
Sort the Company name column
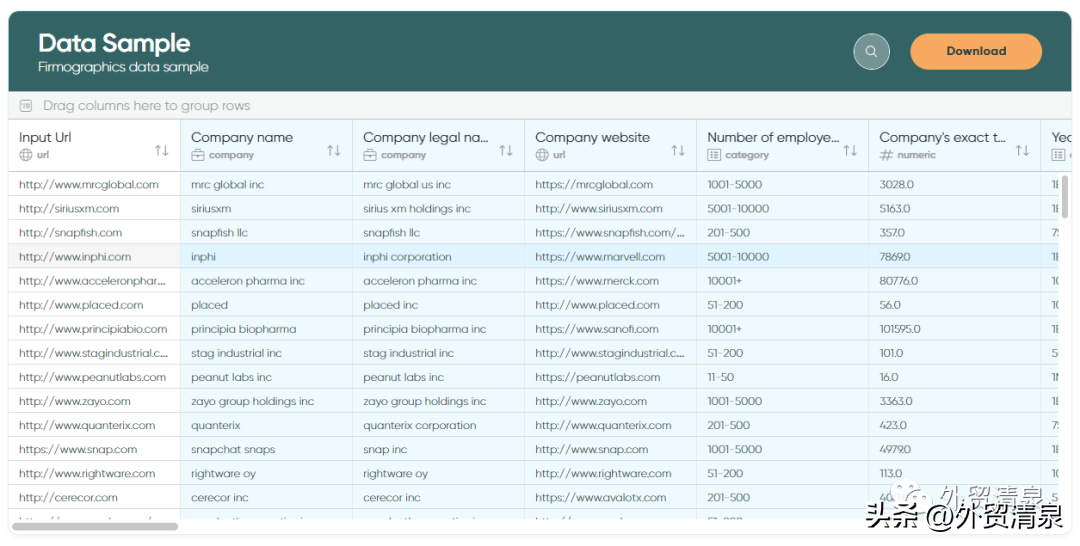[x=334, y=150]
